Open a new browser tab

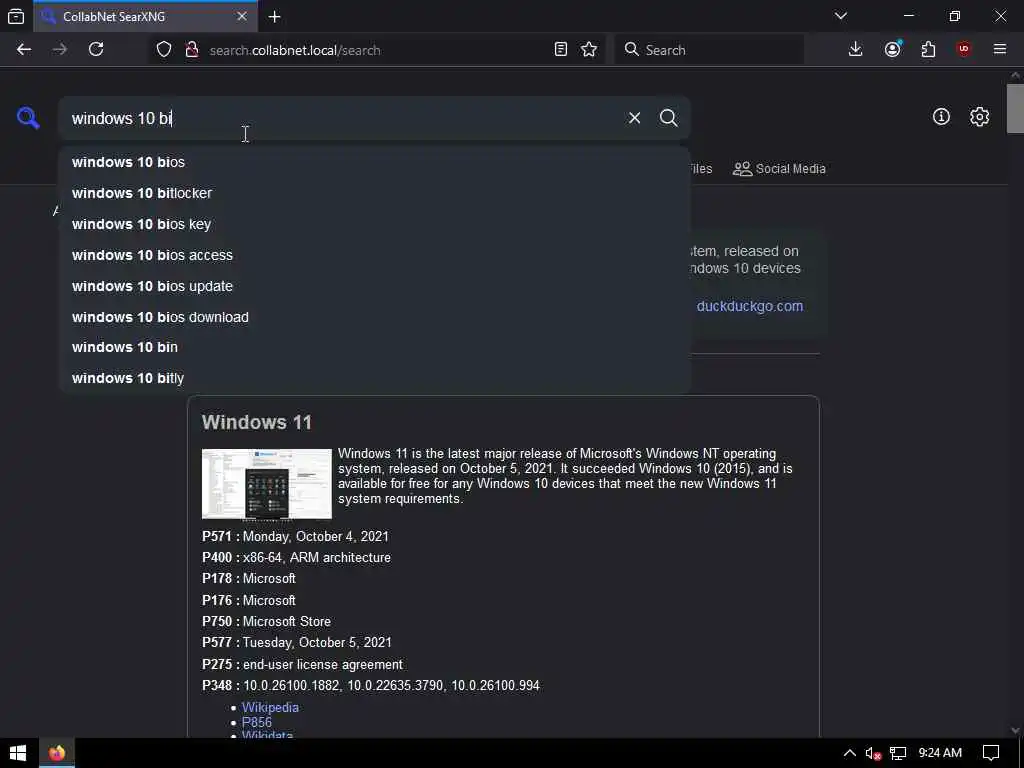(x=275, y=17)
